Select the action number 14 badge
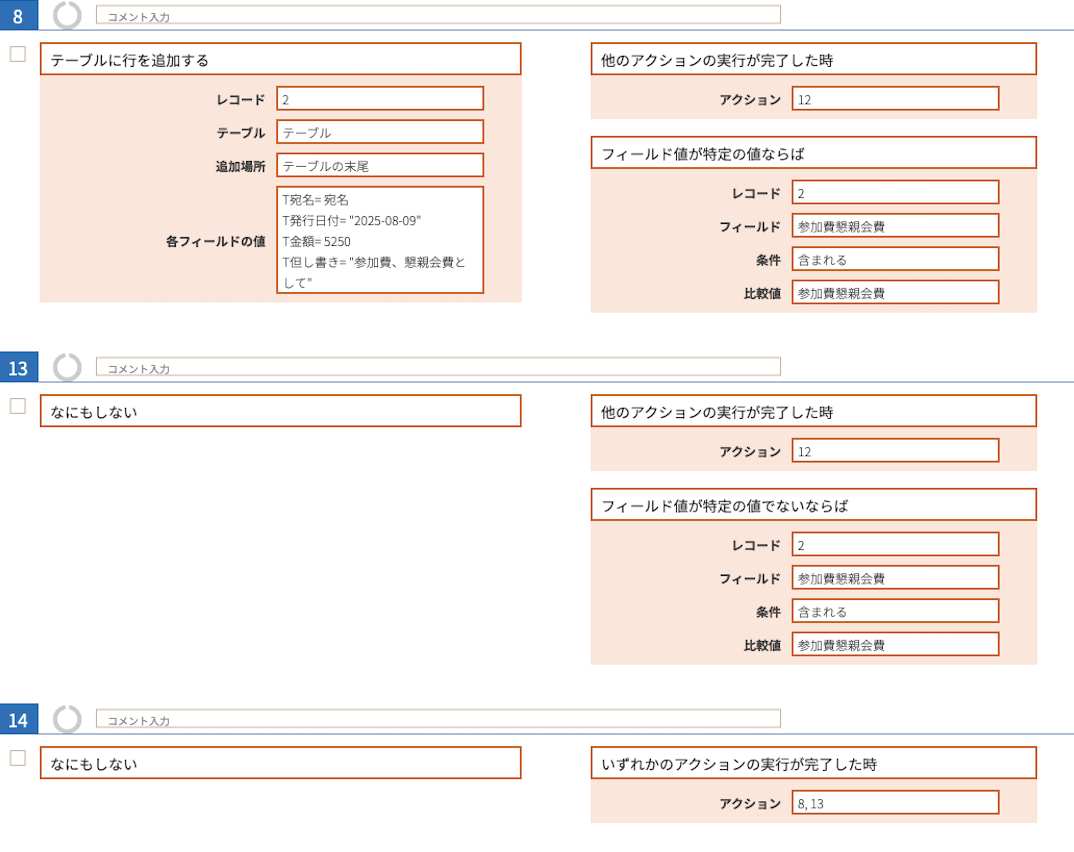 point(18,719)
